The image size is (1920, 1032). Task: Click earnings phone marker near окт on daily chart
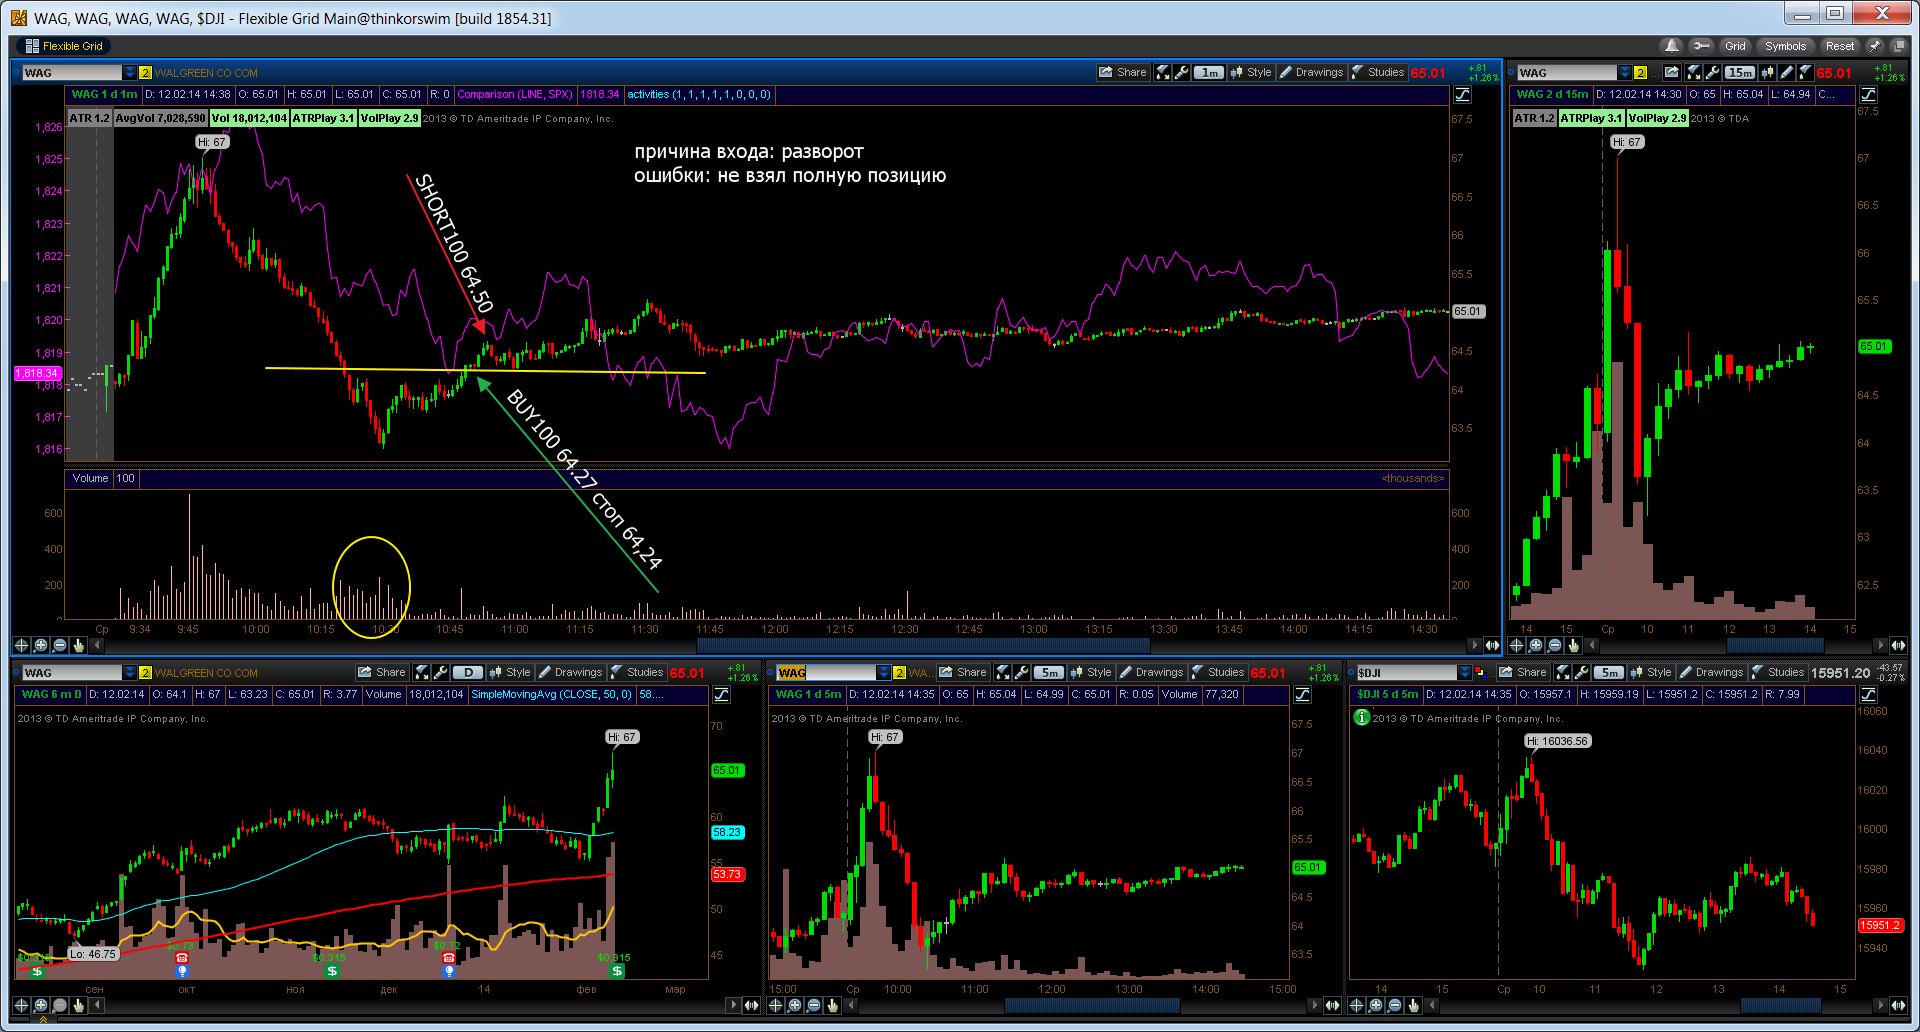coord(182,958)
